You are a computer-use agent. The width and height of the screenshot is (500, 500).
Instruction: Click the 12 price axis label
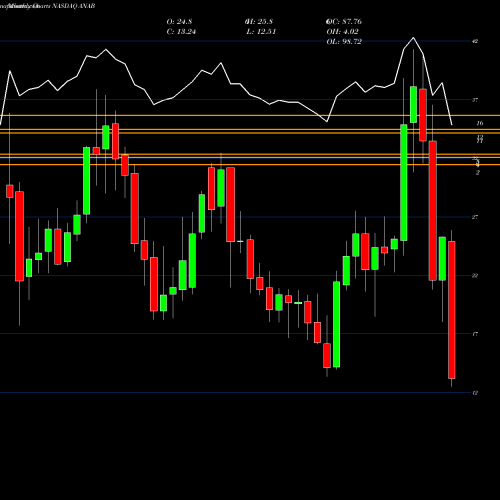click(x=475, y=393)
